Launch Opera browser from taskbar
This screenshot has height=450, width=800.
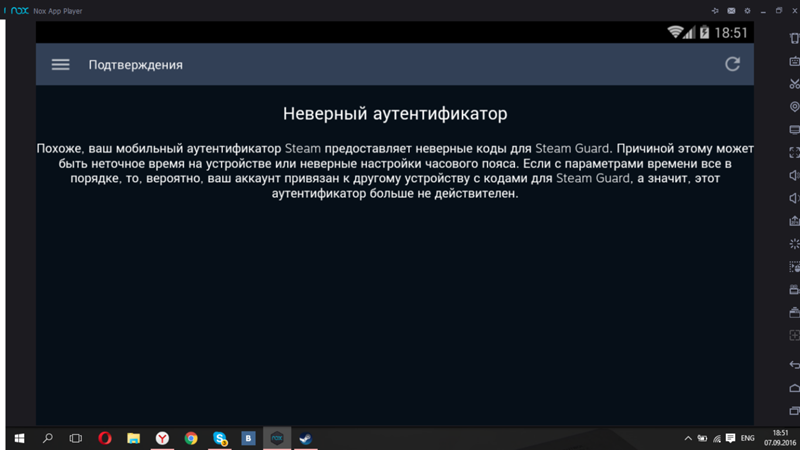(105, 438)
